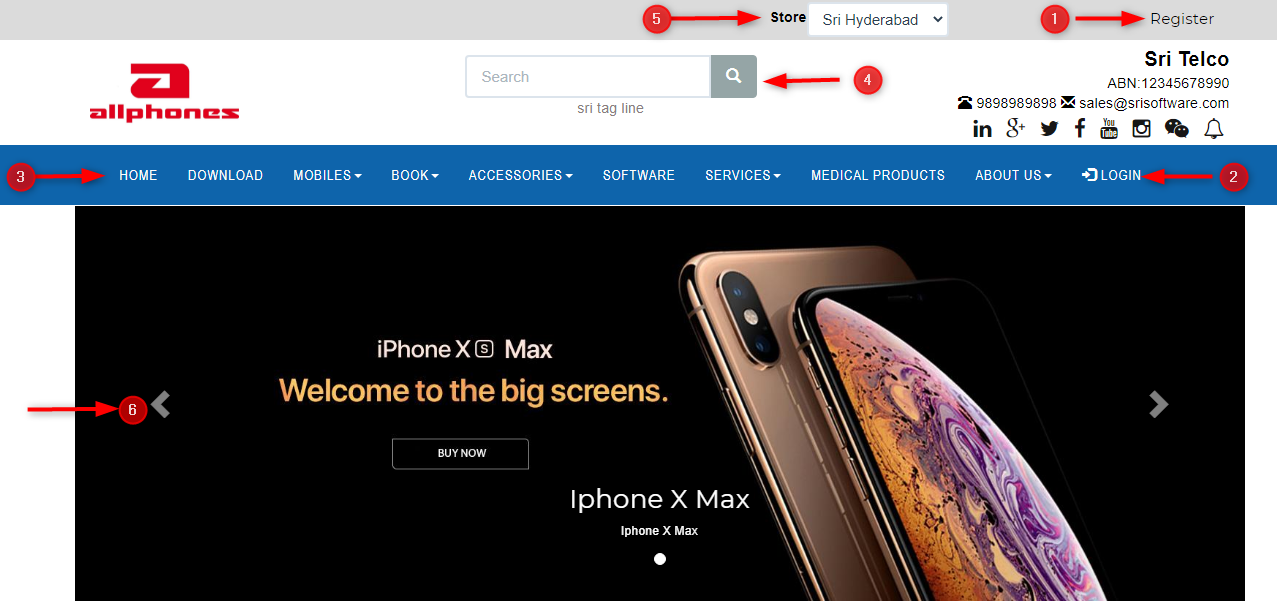
Task: Open the Instagram icon
Action: pyautogui.click(x=1141, y=128)
